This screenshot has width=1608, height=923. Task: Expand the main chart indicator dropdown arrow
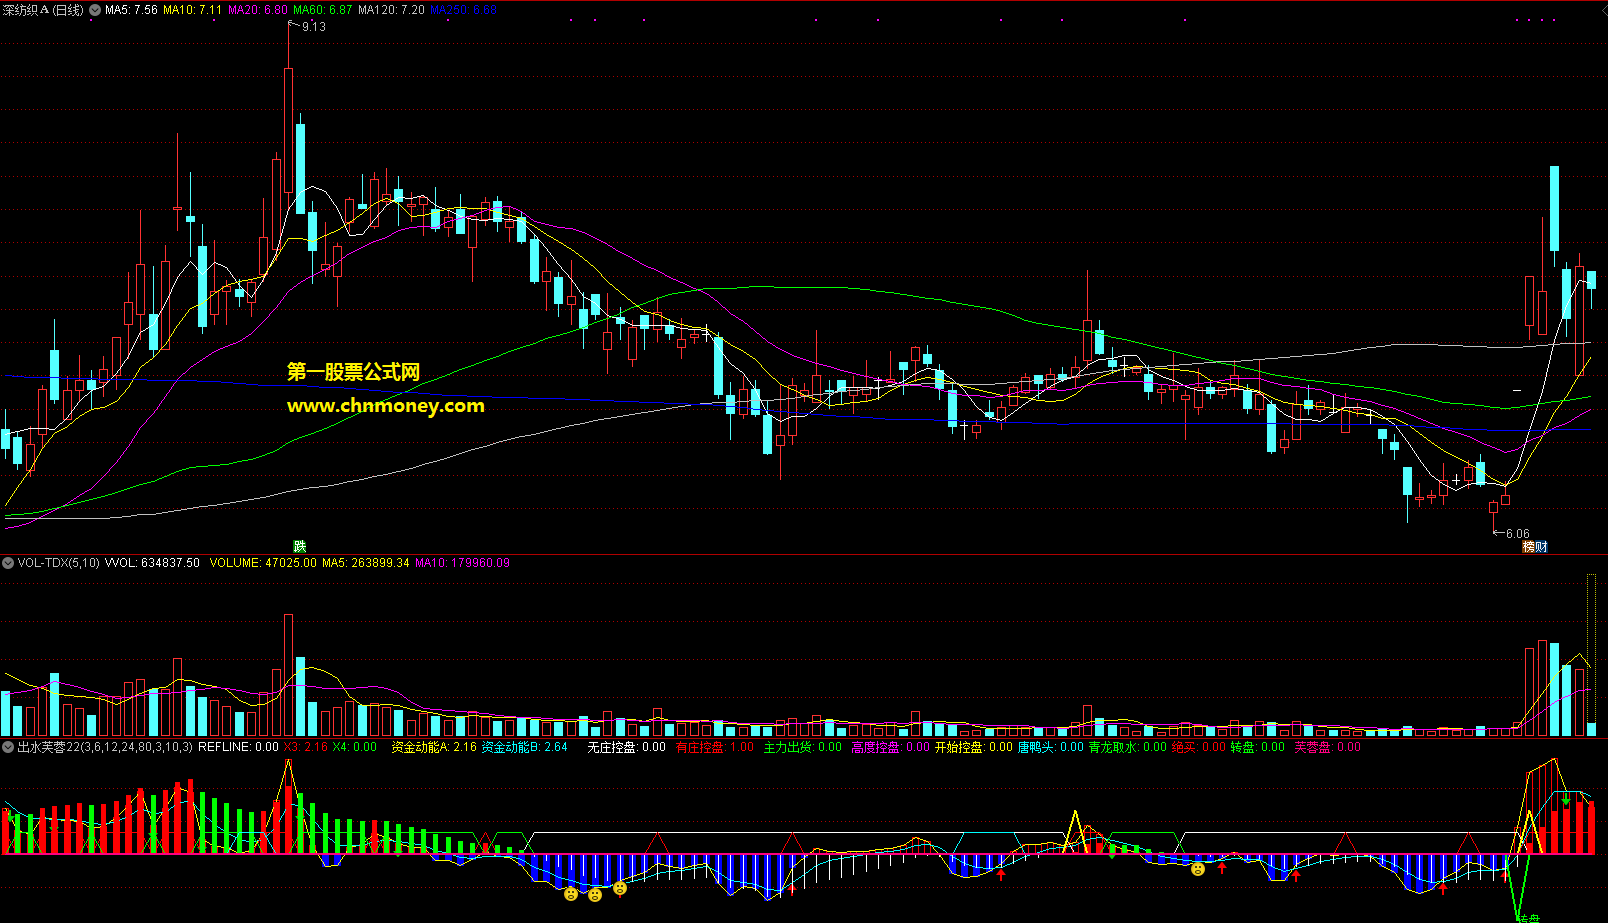tap(95, 10)
